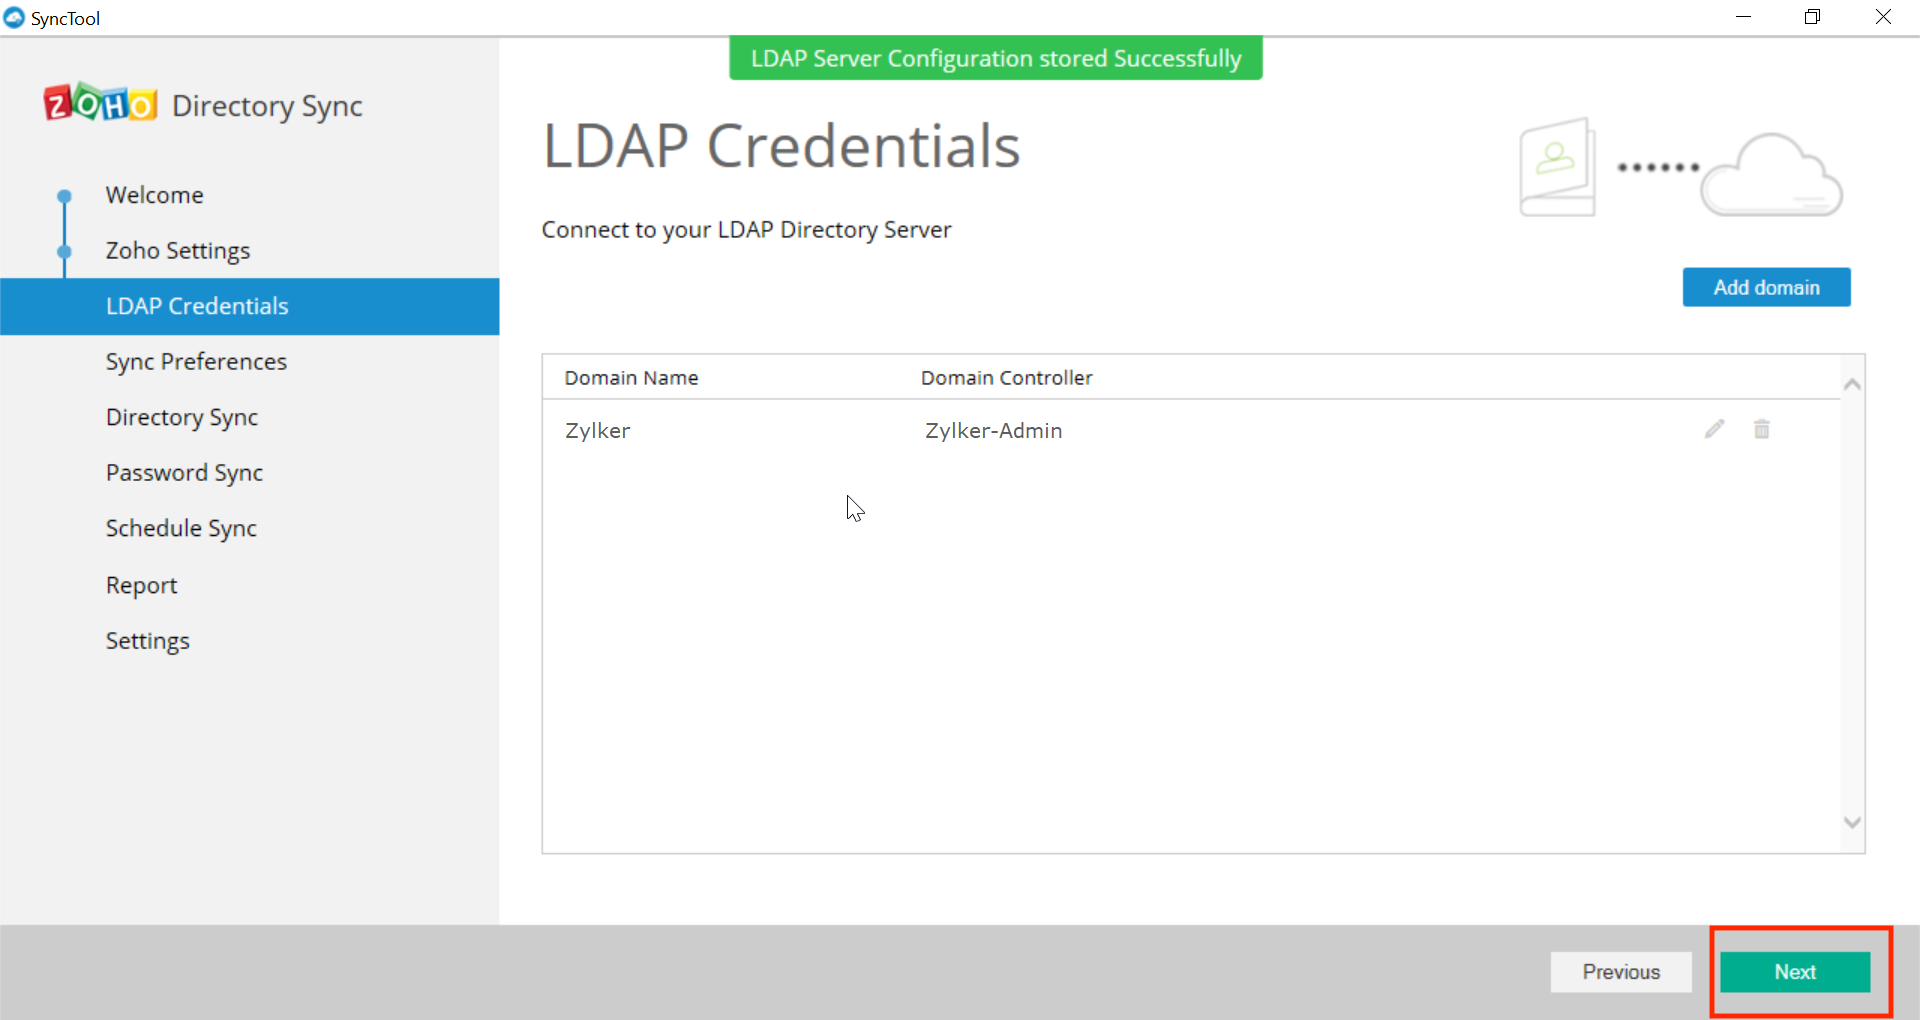1920x1020 pixels.
Task: Open the Sync Preferences section
Action: tap(196, 361)
